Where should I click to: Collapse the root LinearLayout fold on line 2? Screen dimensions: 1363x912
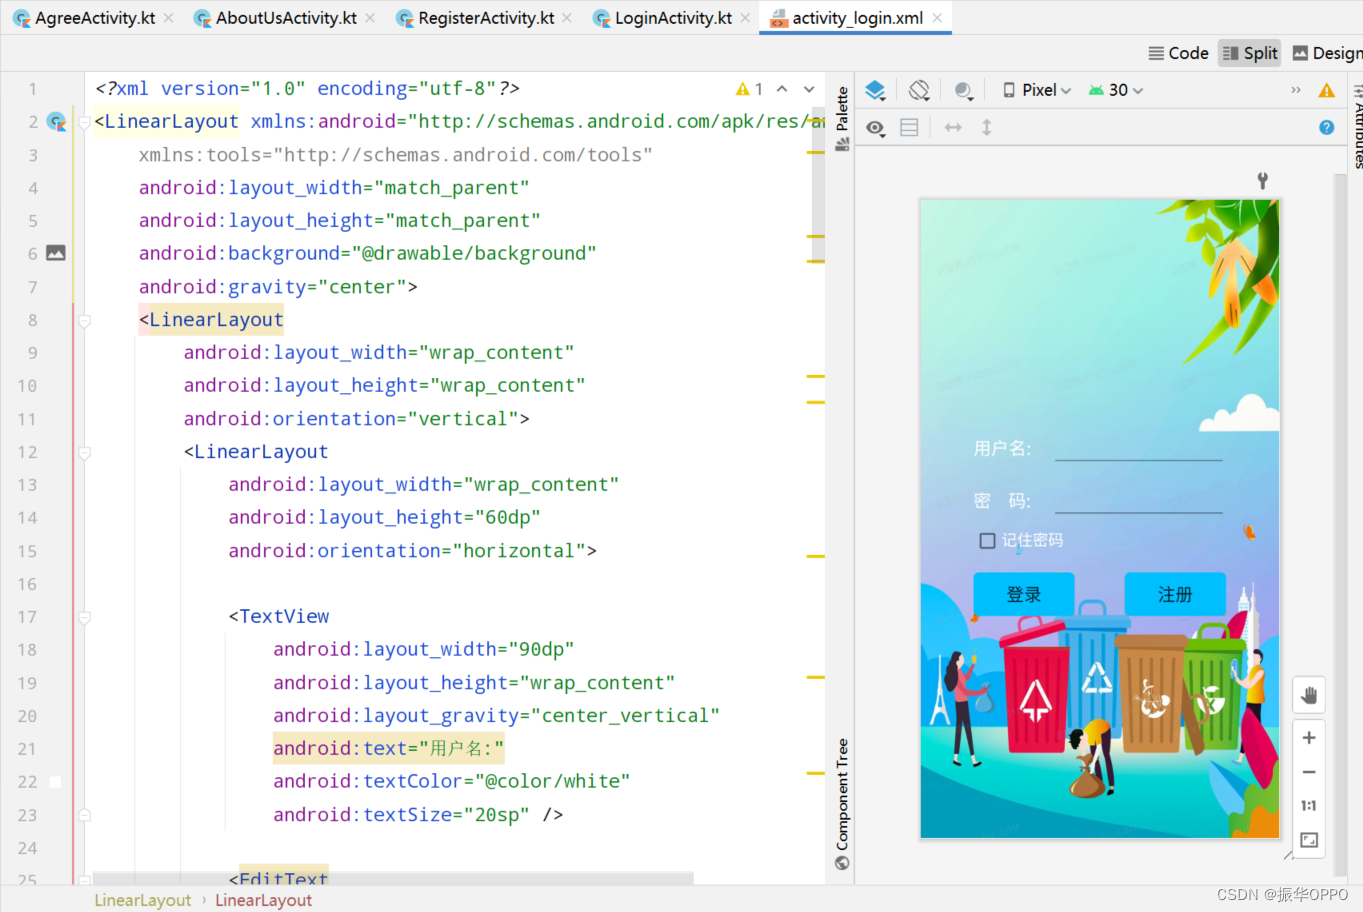point(85,122)
